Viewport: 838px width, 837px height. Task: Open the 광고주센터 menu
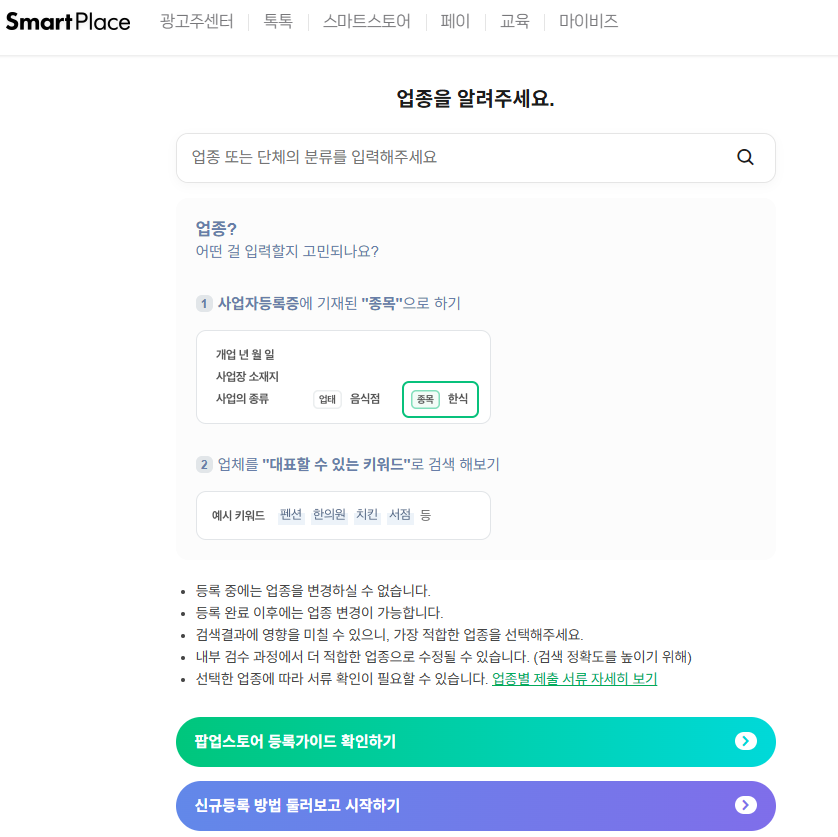(197, 21)
